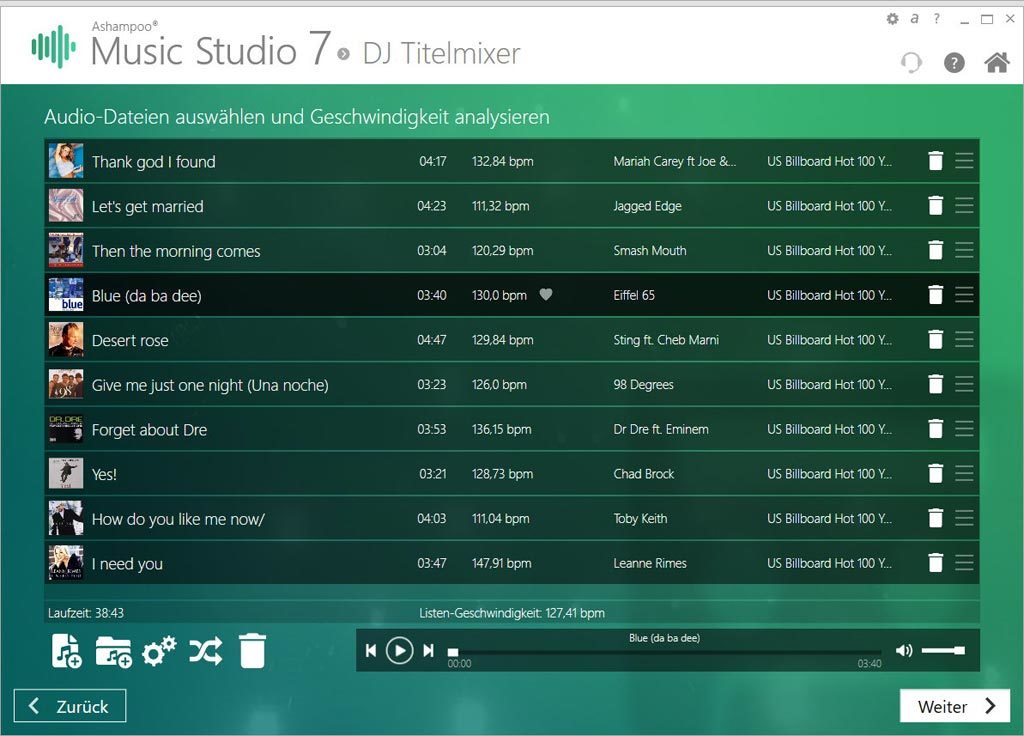
Task: Open settings gear in the title bar
Action: (893, 19)
